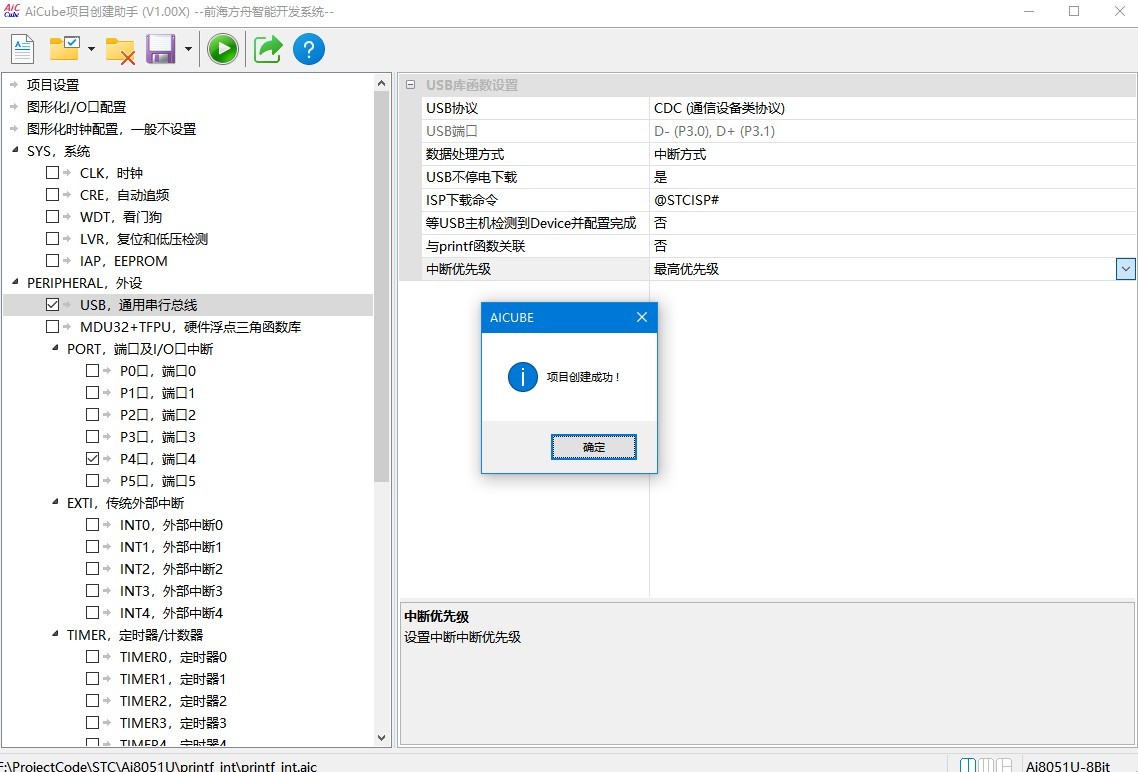The height and width of the screenshot is (772, 1138).
Task: Expand the save button dropdown arrow
Action: (x=187, y=48)
